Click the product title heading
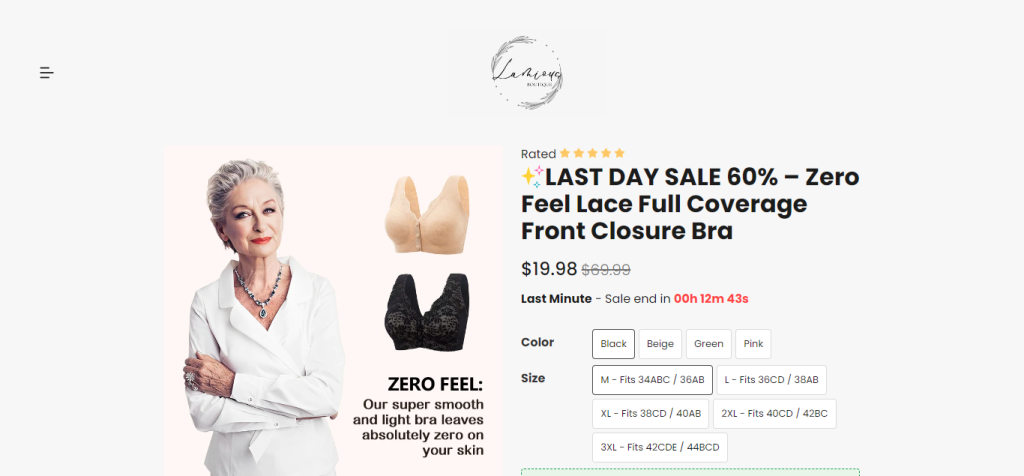 pyautogui.click(x=690, y=204)
